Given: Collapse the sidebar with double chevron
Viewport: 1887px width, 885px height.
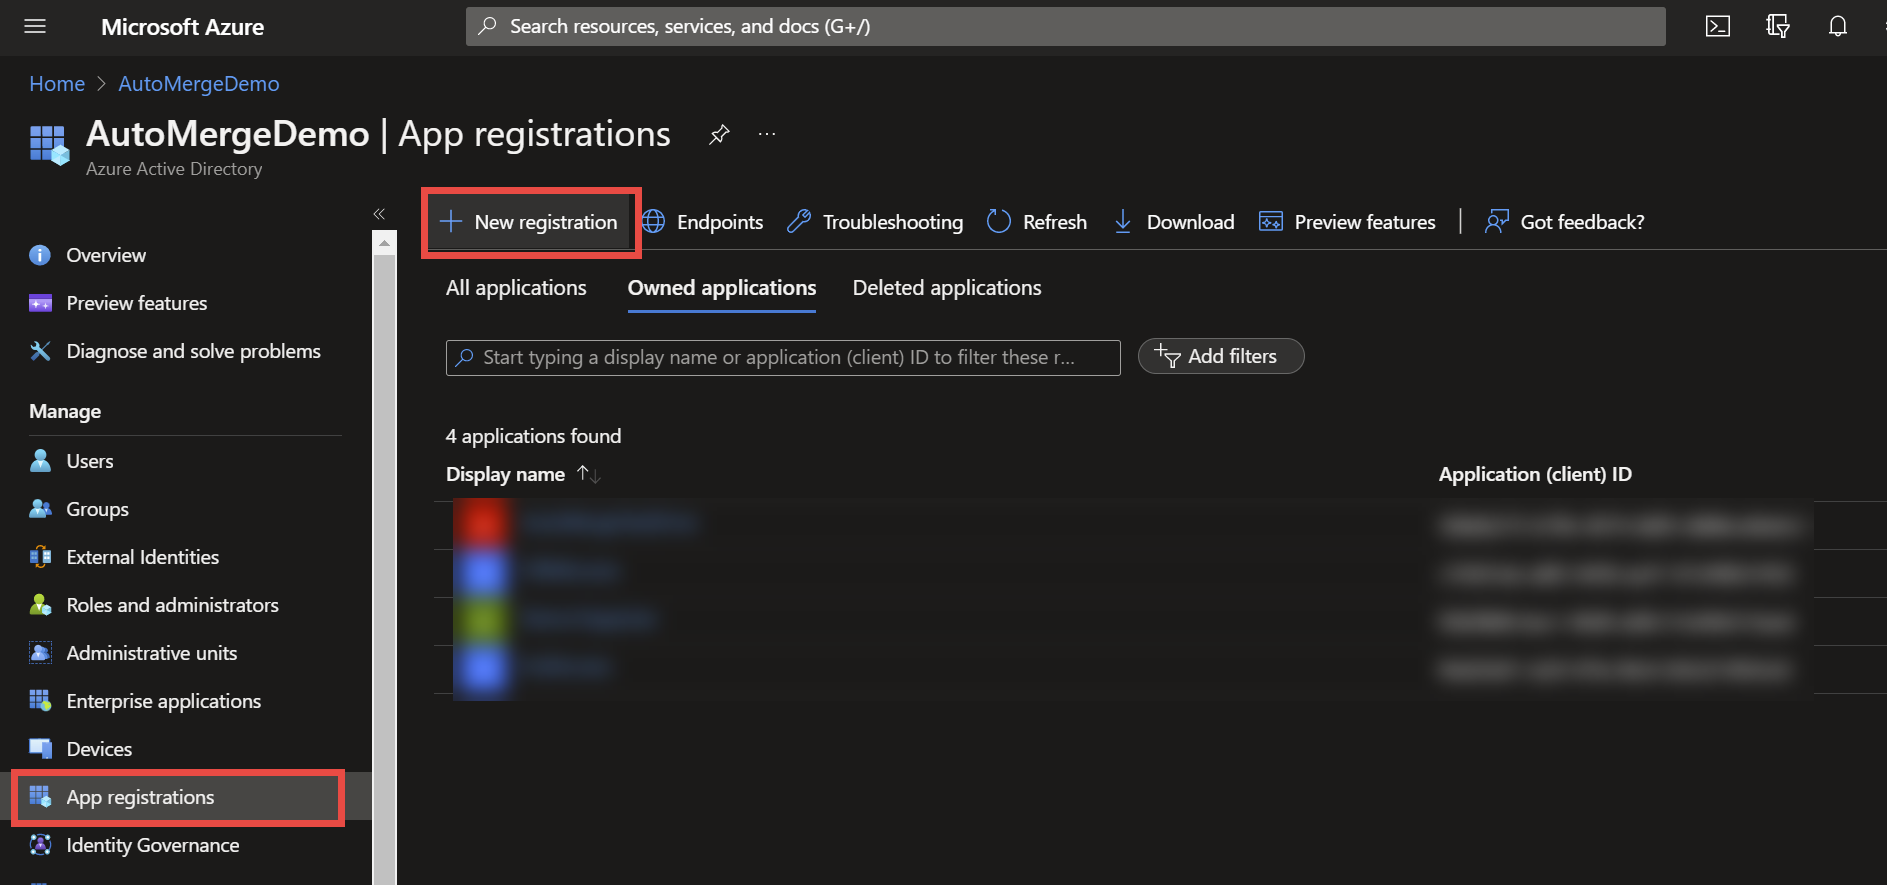Looking at the screenshot, I should (x=379, y=214).
